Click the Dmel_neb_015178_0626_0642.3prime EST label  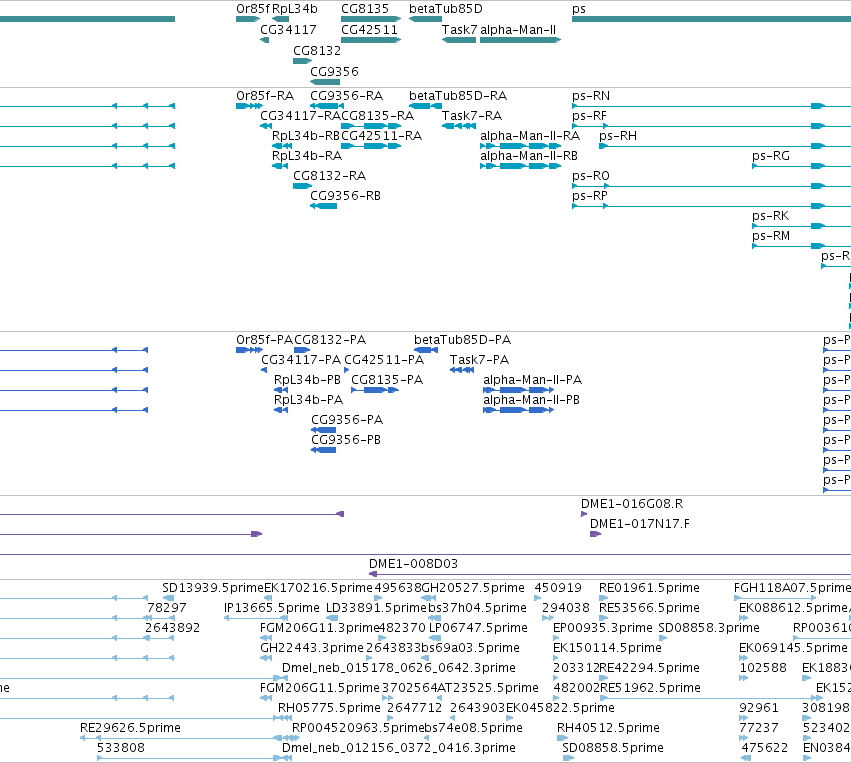(399, 669)
